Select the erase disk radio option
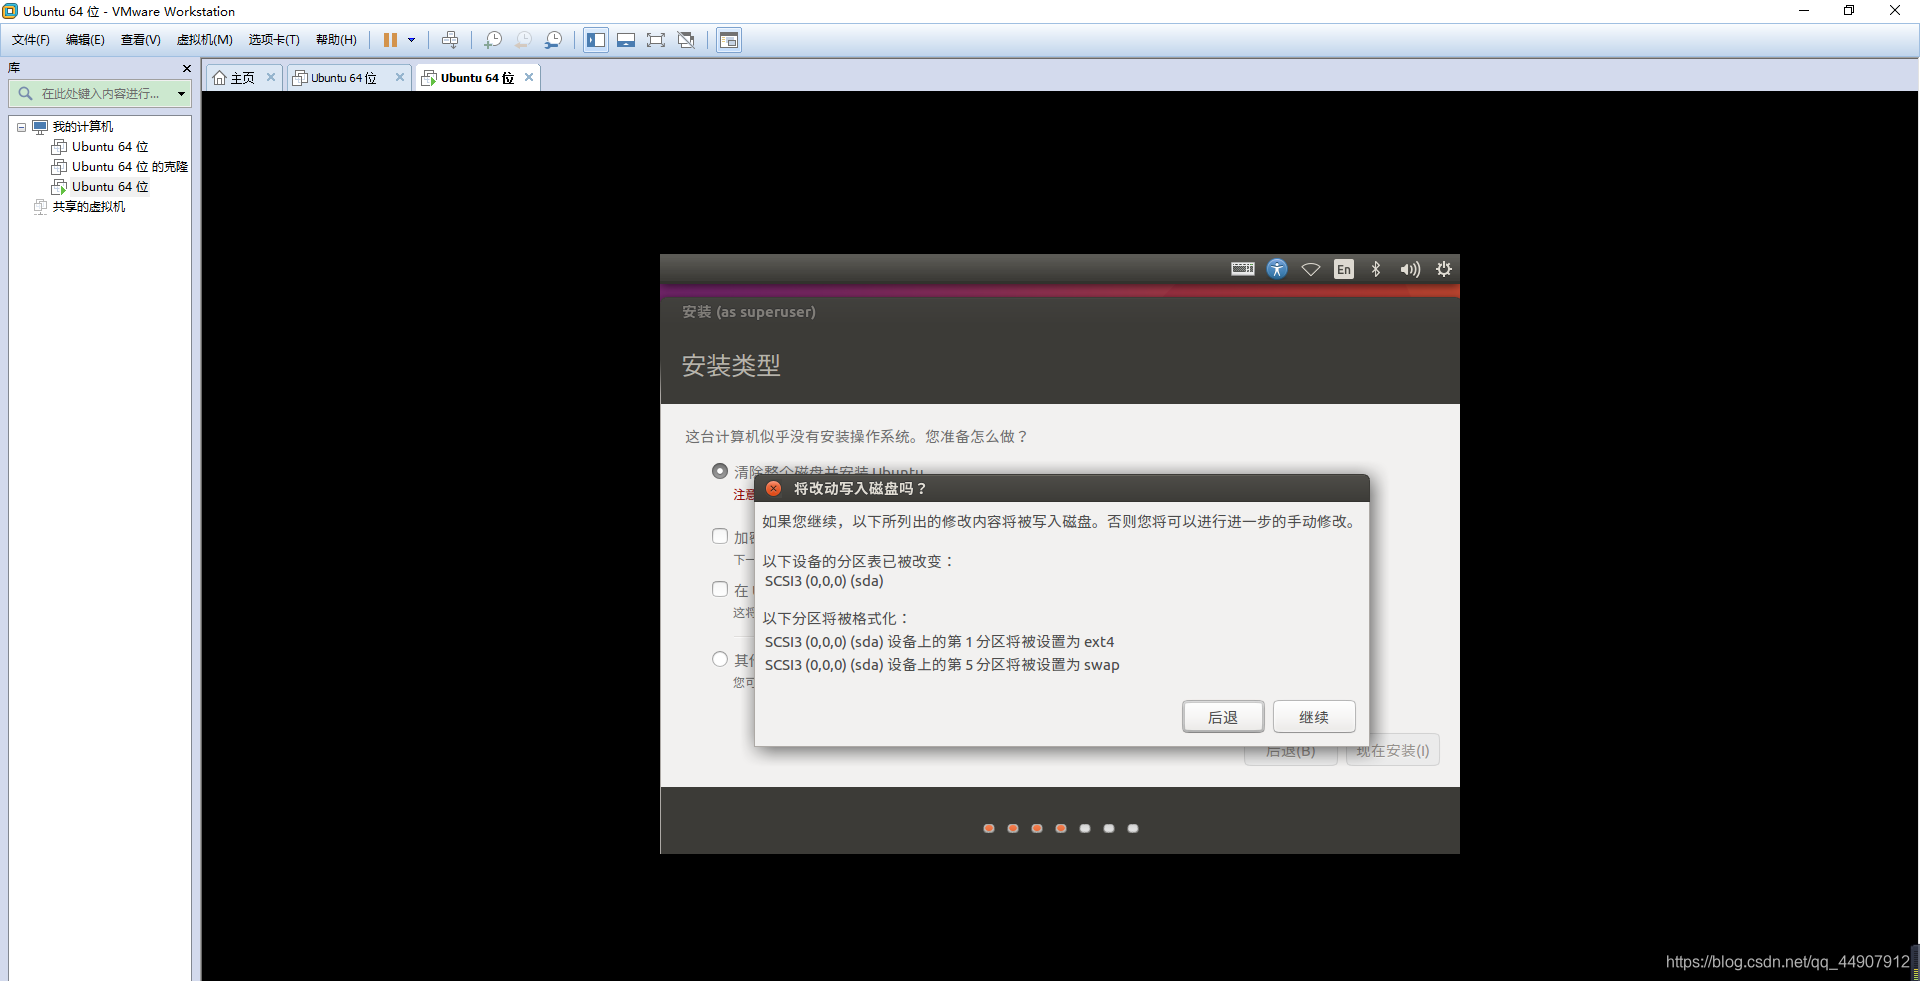1920x981 pixels. pos(720,471)
